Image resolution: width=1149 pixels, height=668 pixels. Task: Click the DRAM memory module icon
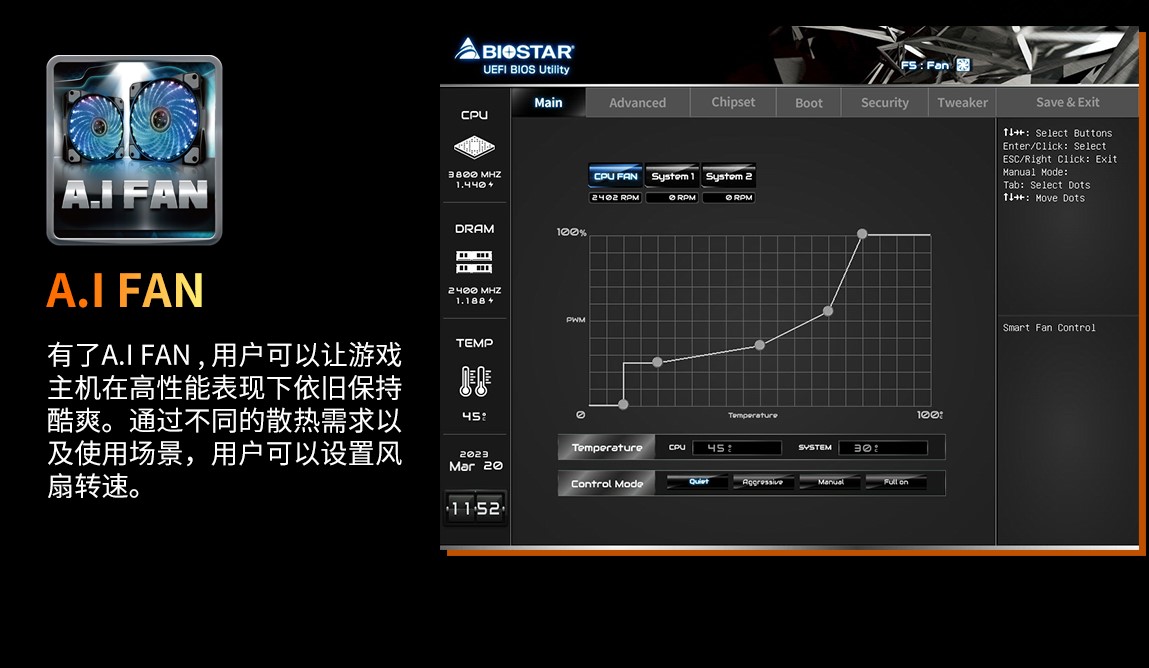474,261
